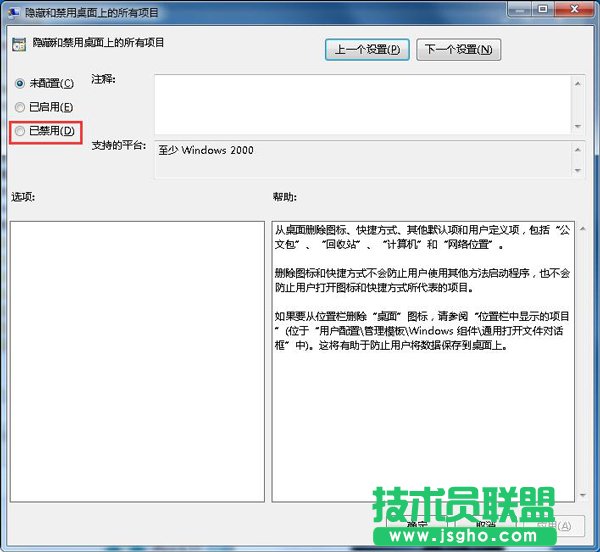
Task: Click the 隐藏和禁用桌面上的所有项目 heading text
Action: 98,42
